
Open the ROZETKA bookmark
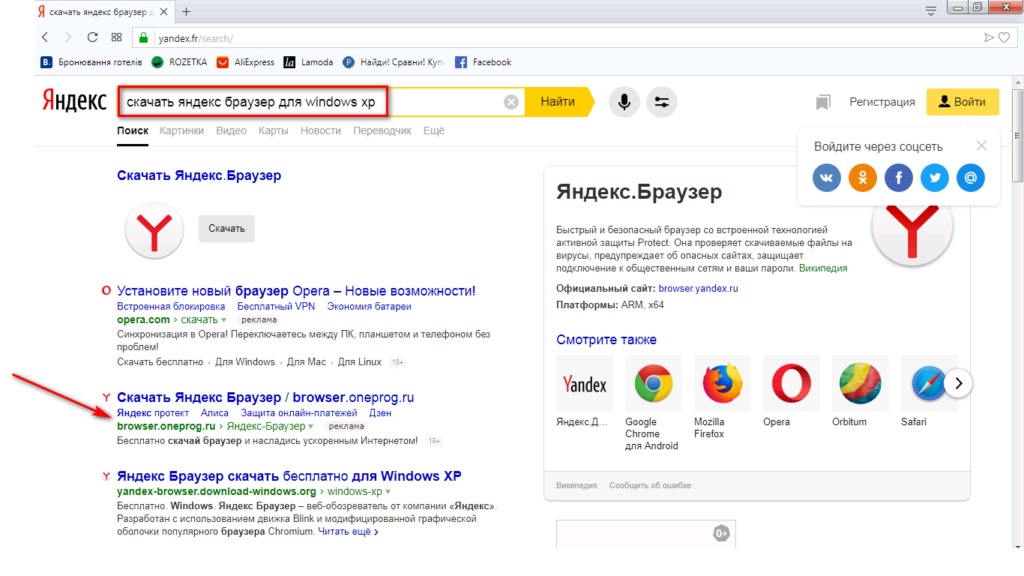tap(180, 62)
